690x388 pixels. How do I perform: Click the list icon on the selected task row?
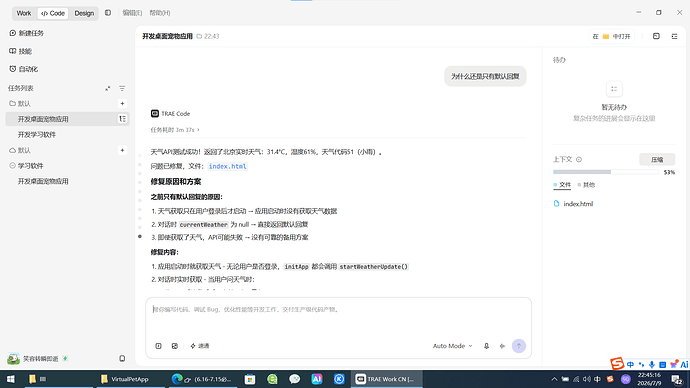coord(122,119)
